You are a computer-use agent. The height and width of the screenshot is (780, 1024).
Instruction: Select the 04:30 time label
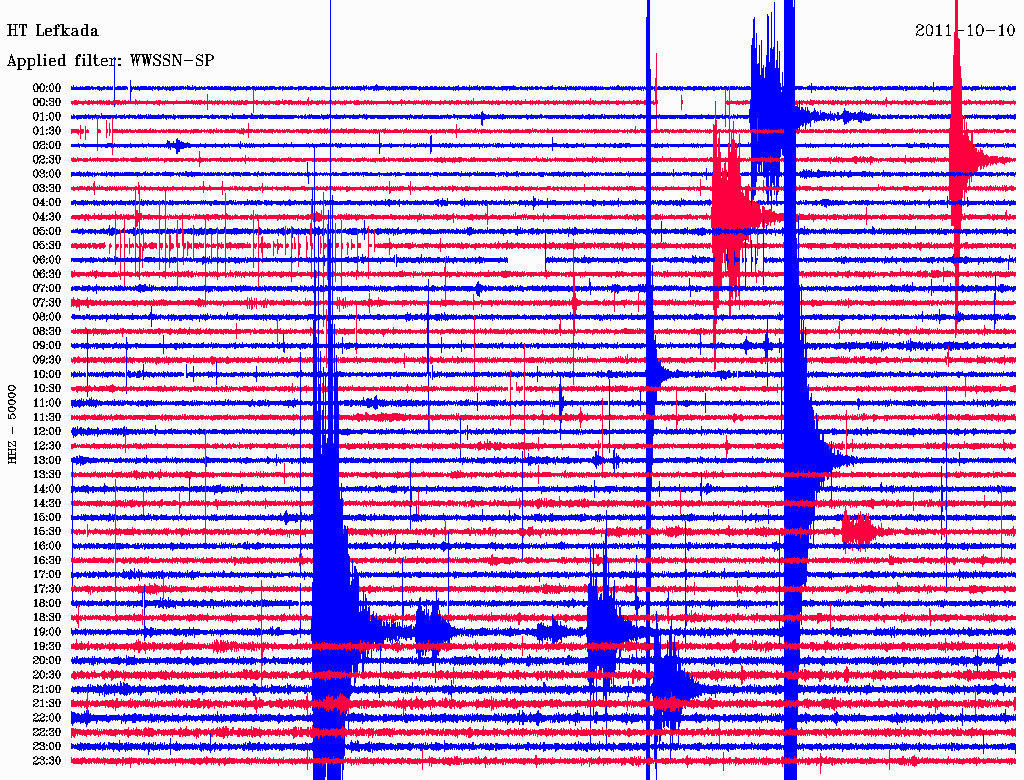click(x=47, y=217)
